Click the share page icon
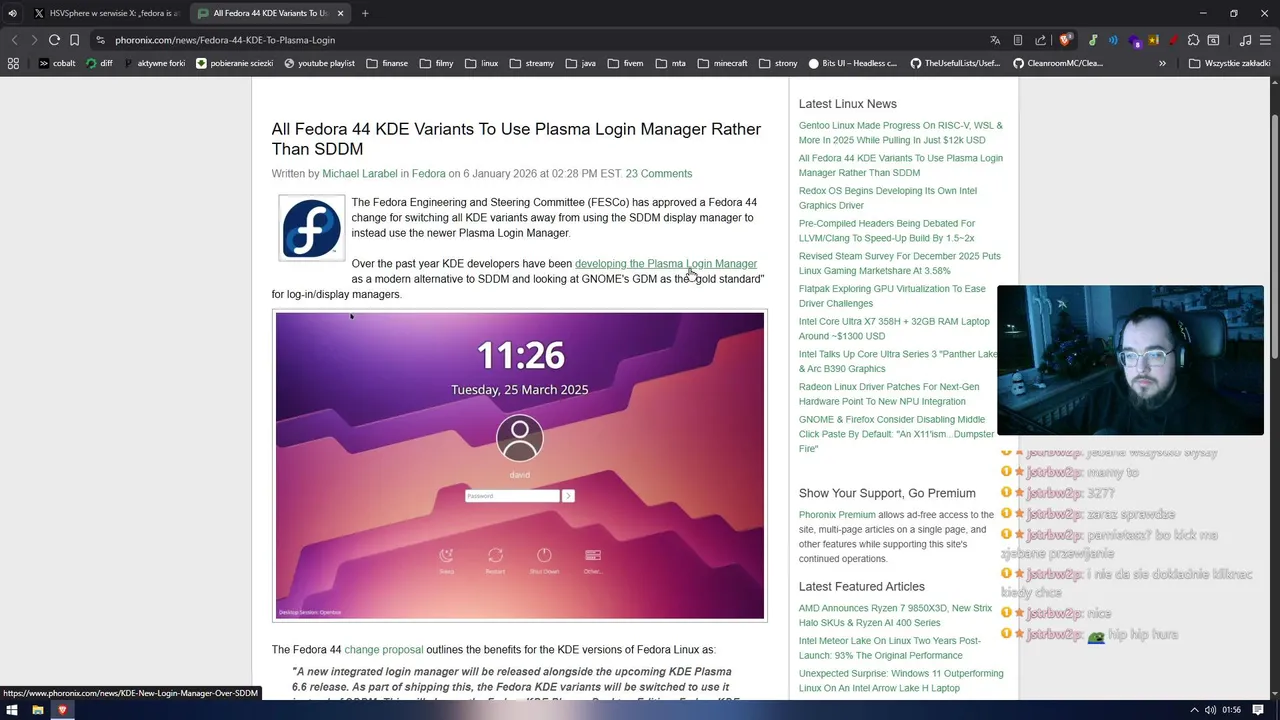The image size is (1280, 720). pyautogui.click(x=1041, y=40)
